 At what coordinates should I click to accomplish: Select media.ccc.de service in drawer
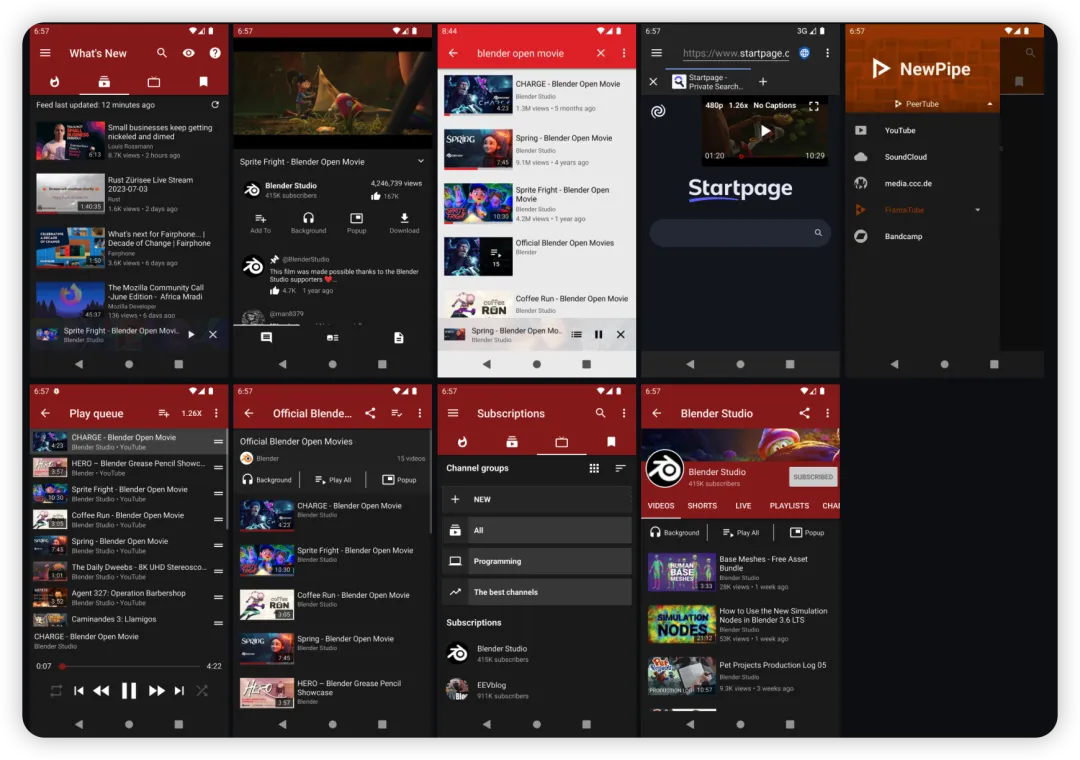point(922,183)
